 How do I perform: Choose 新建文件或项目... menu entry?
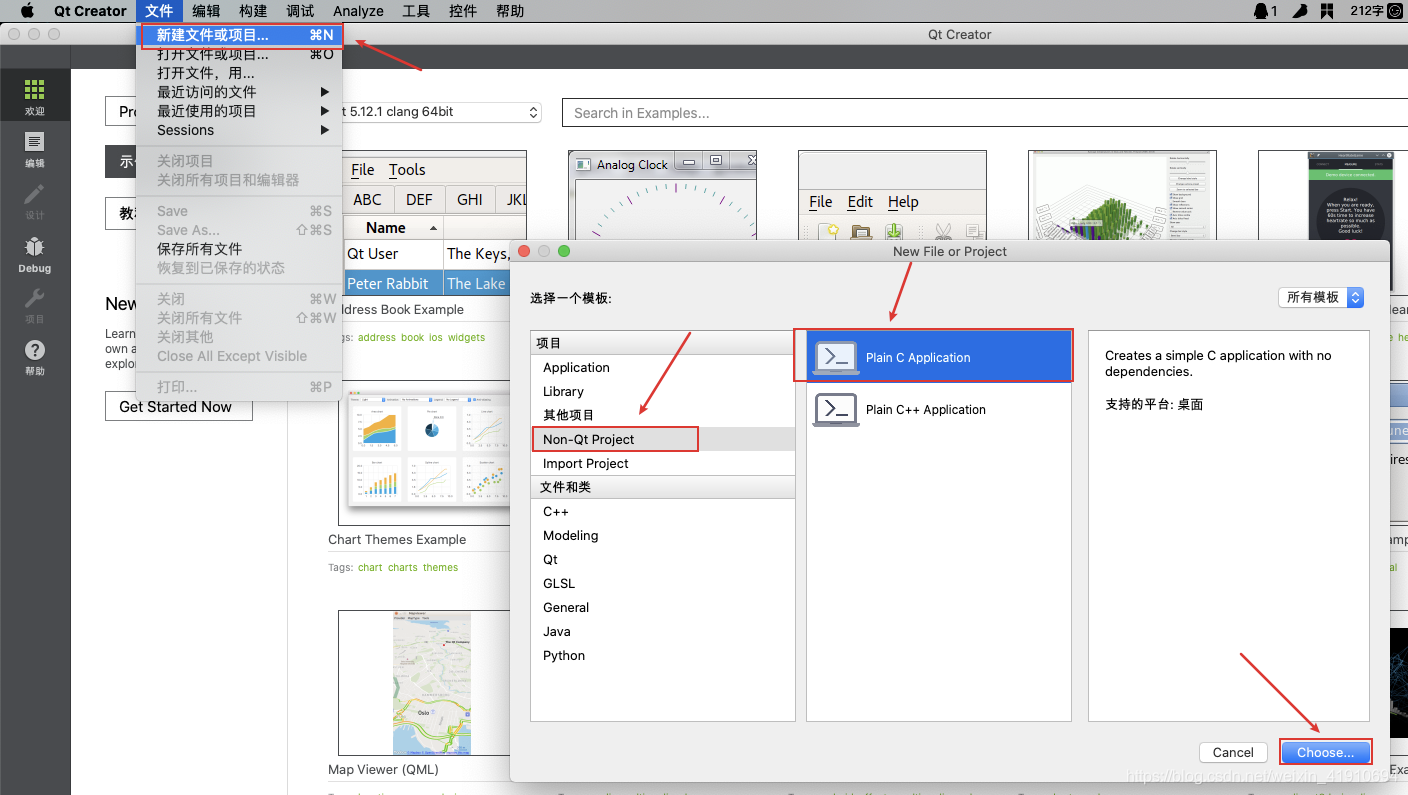(240, 35)
